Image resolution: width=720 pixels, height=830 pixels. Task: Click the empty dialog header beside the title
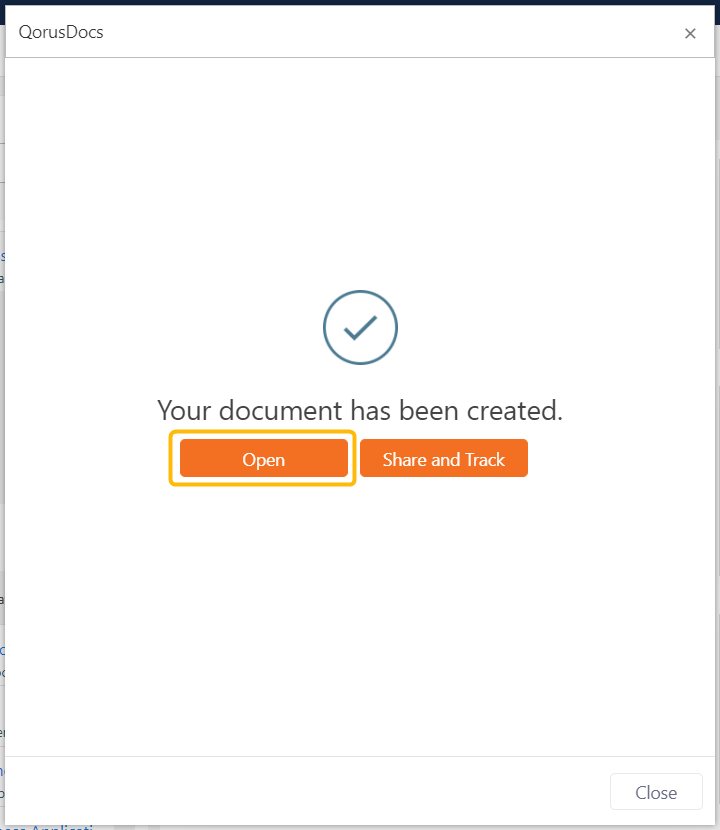(392, 32)
